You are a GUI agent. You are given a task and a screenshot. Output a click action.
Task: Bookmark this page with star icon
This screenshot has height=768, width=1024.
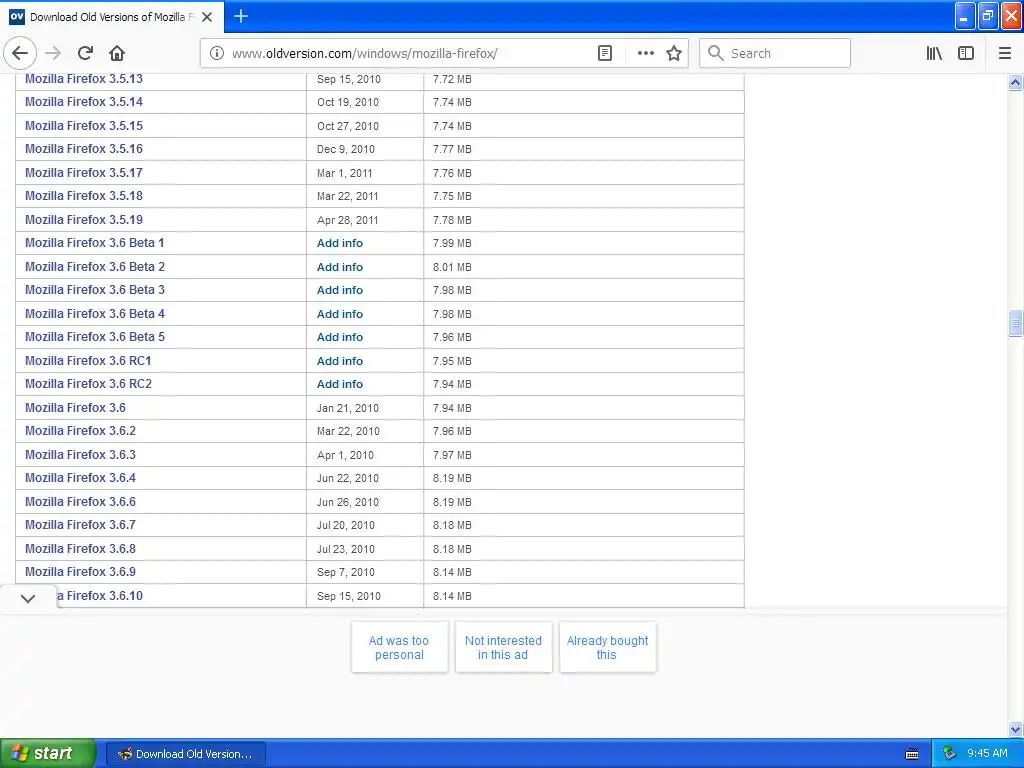click(674, 54)
